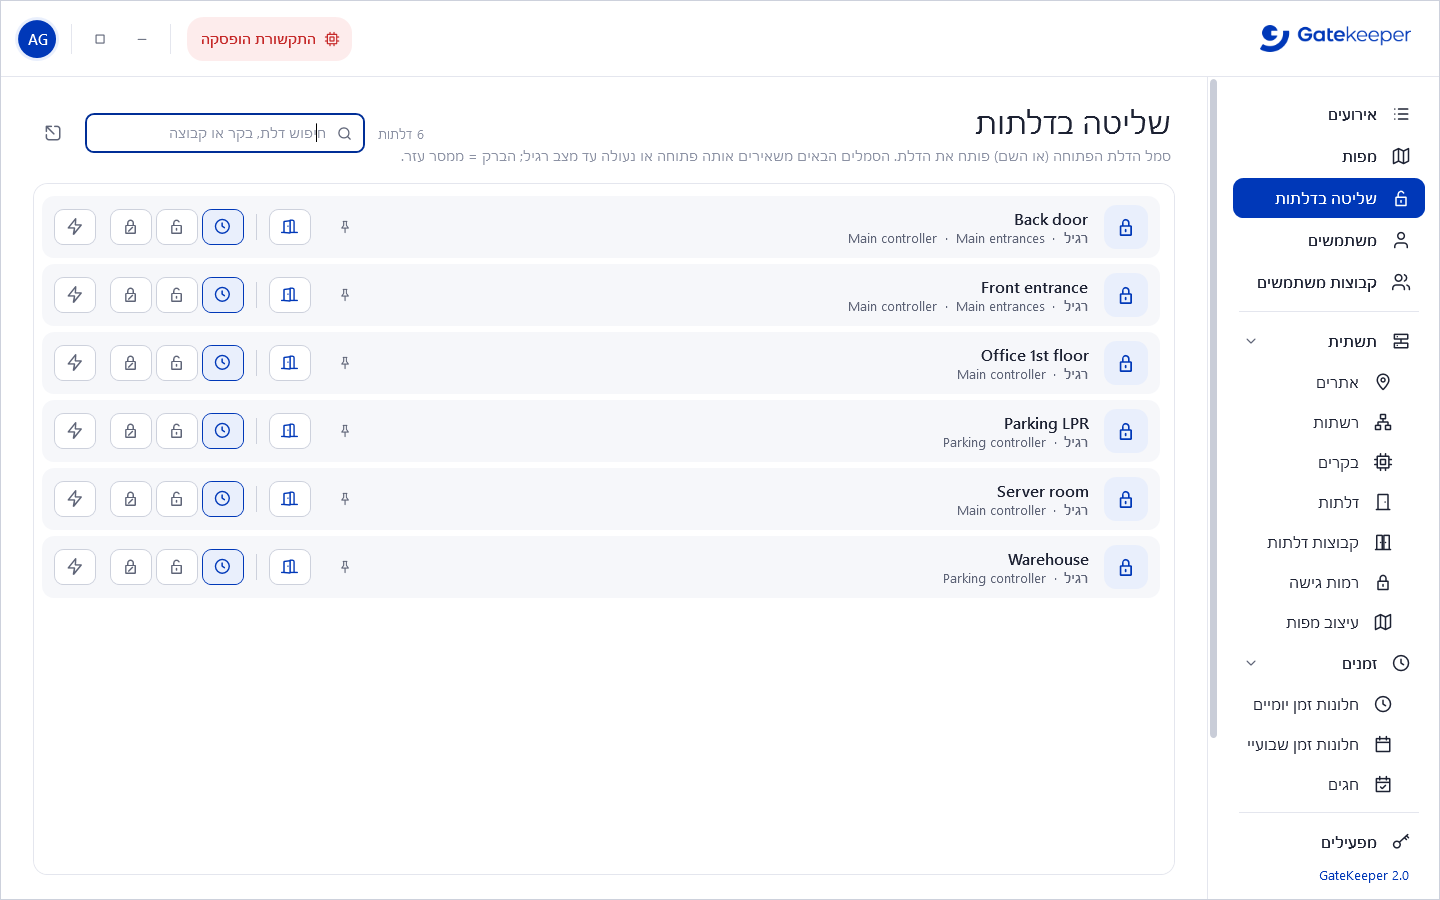Keep Office 1st floor locked with the locked-padlock toggle
The height and width of the screenshot is (900, 1440).
tap(131, 363)
